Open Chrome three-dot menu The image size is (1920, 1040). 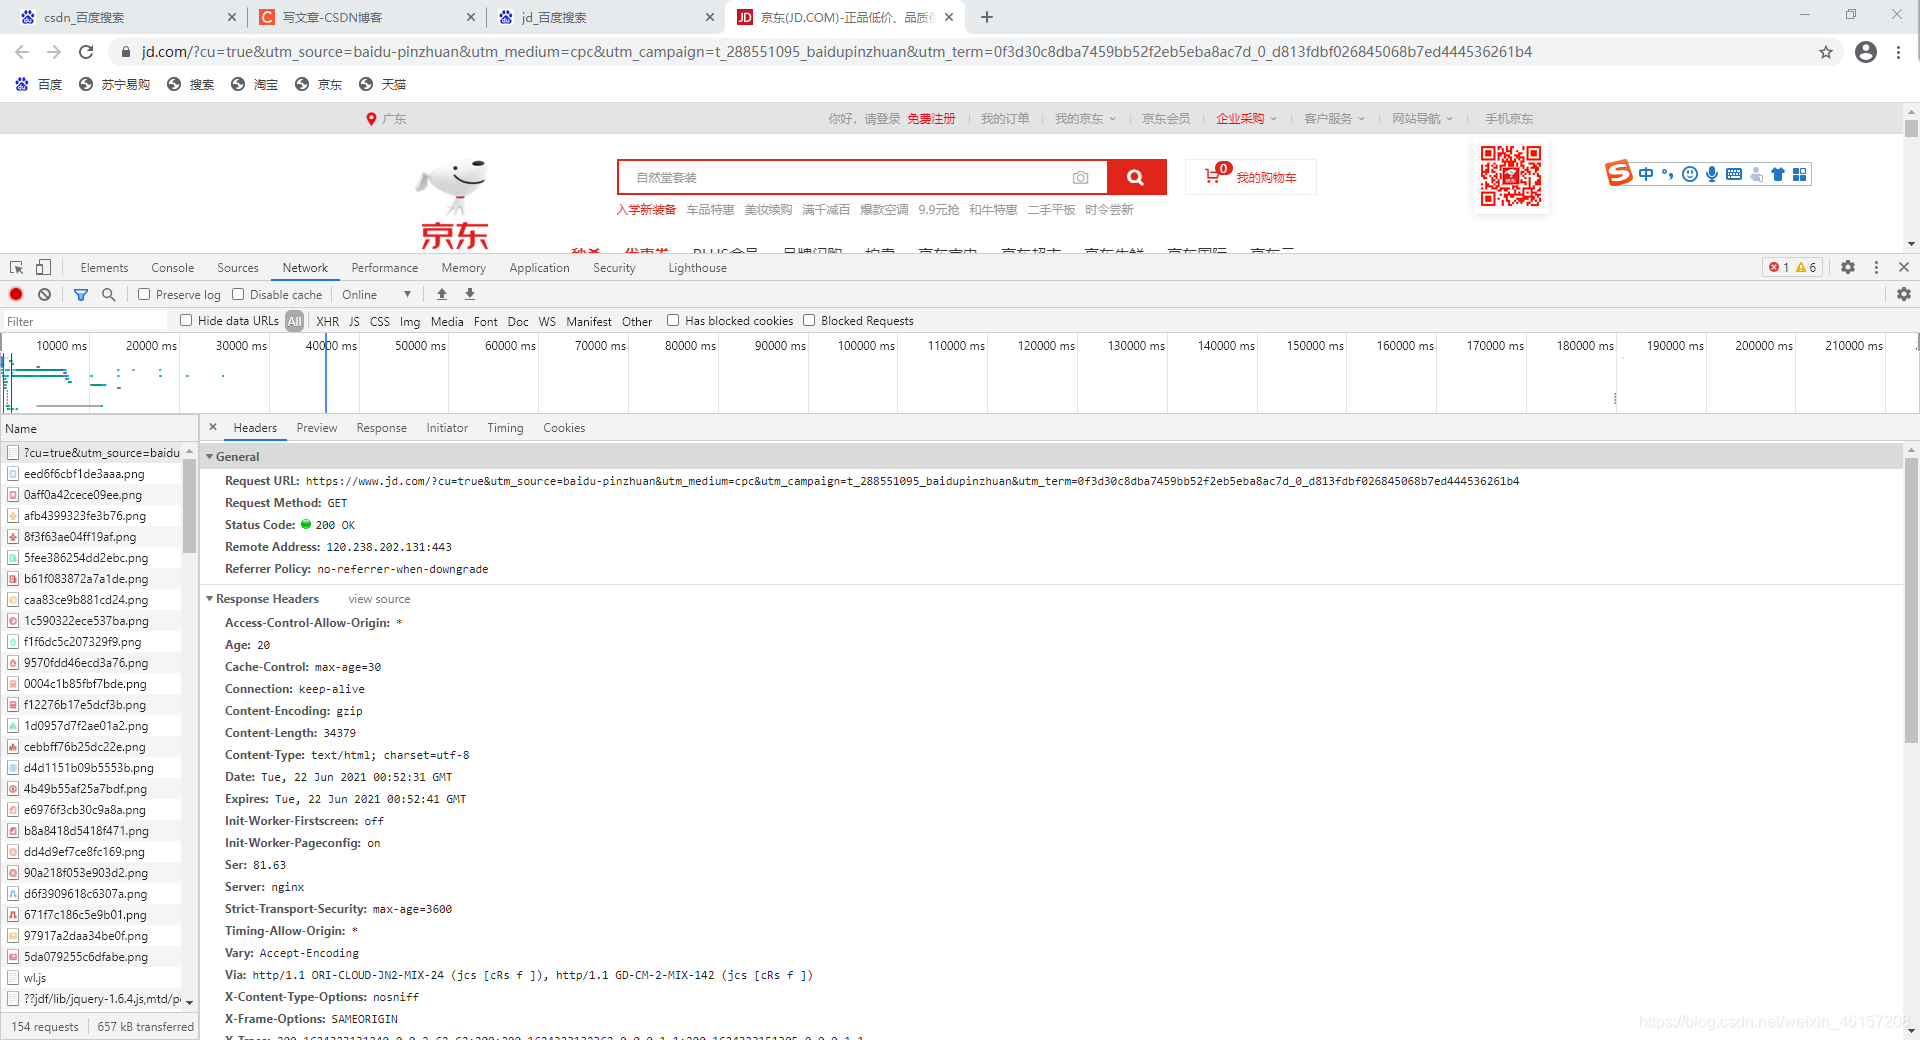pos(1898,52)
